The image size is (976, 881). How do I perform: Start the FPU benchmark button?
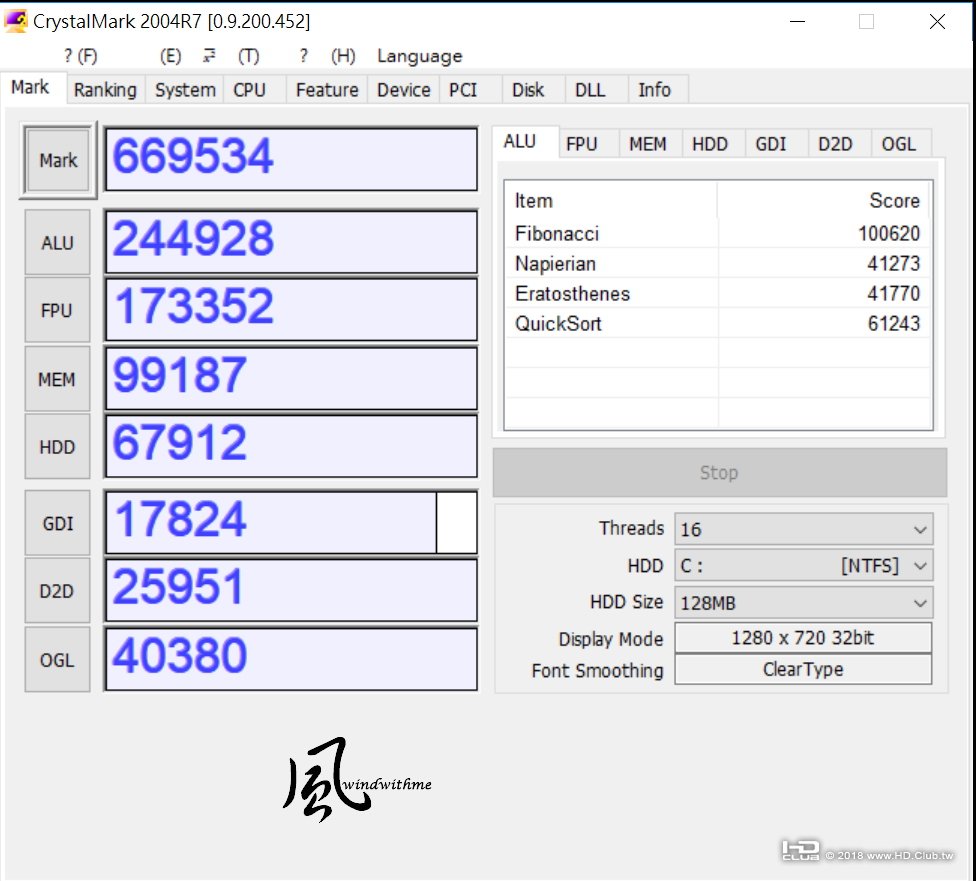(x=57, y=310)
